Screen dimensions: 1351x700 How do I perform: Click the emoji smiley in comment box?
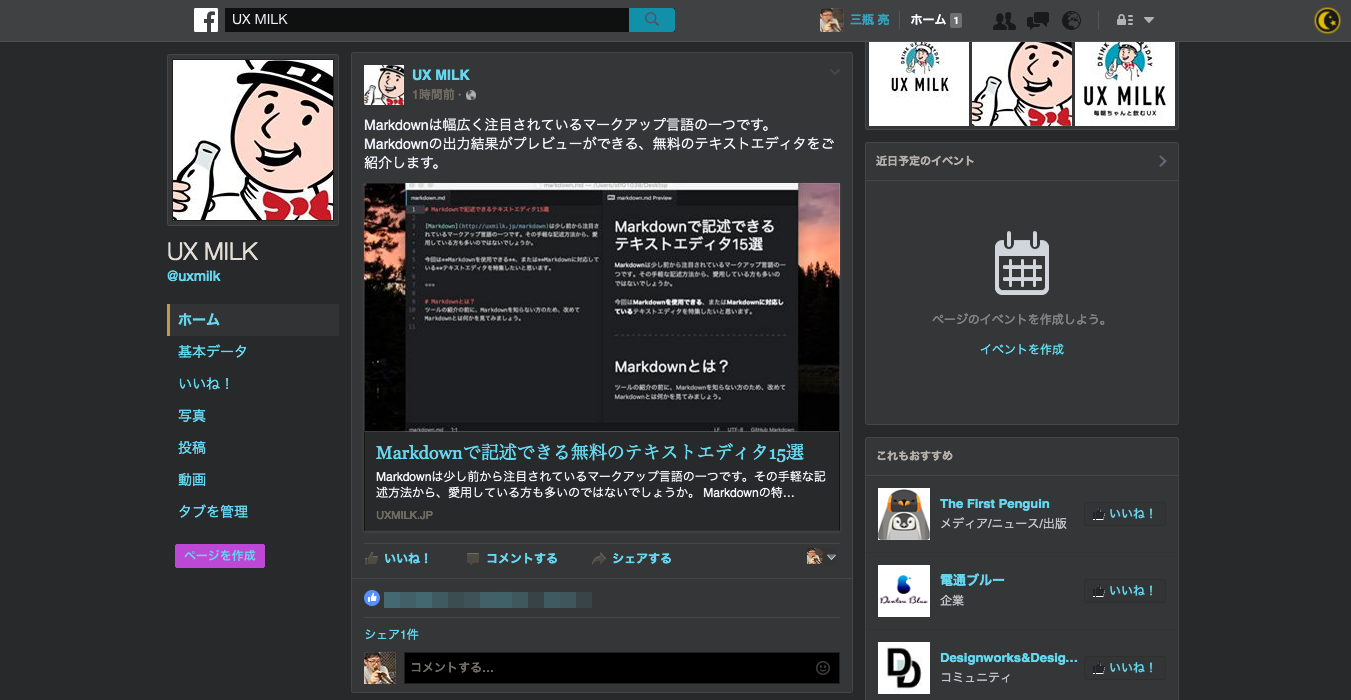pos(823,668)
